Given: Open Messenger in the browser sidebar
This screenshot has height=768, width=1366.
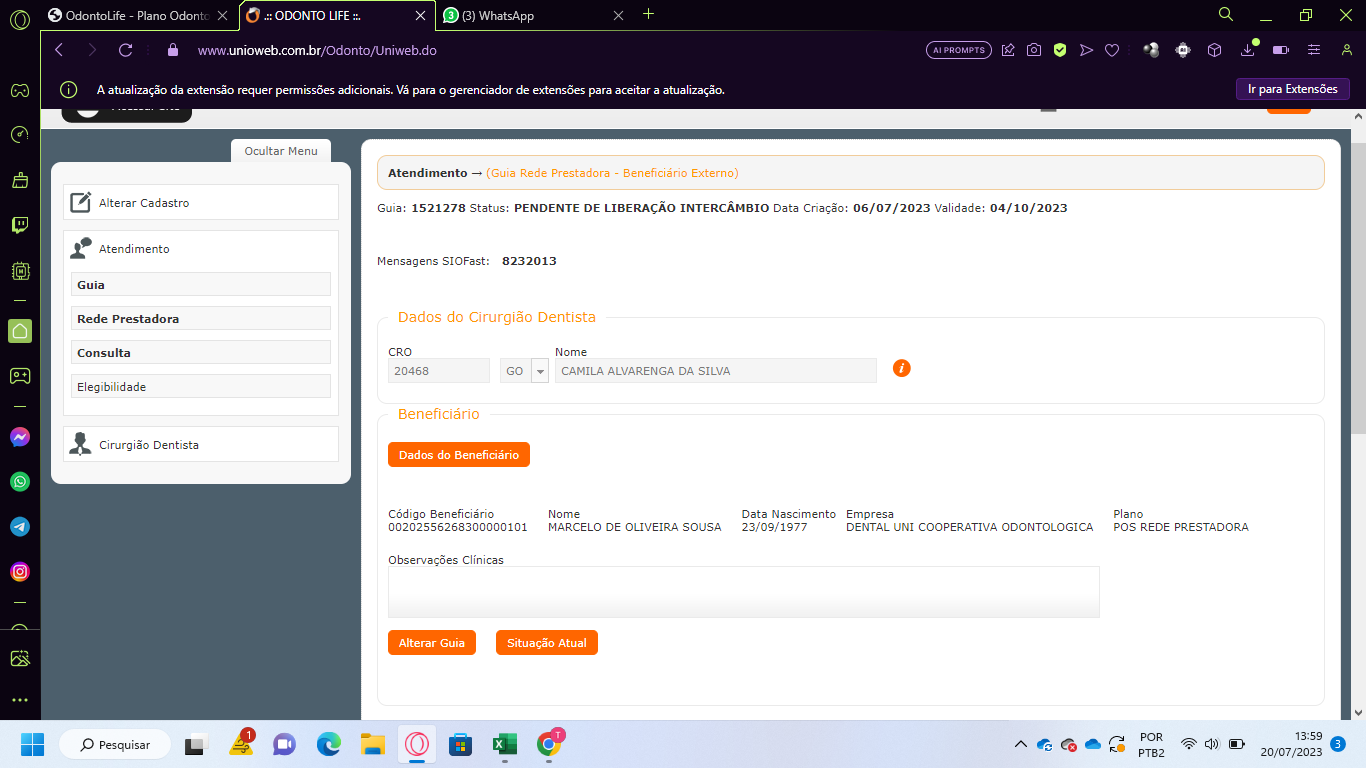Looking at the screenshot, I should pos(20,437).
